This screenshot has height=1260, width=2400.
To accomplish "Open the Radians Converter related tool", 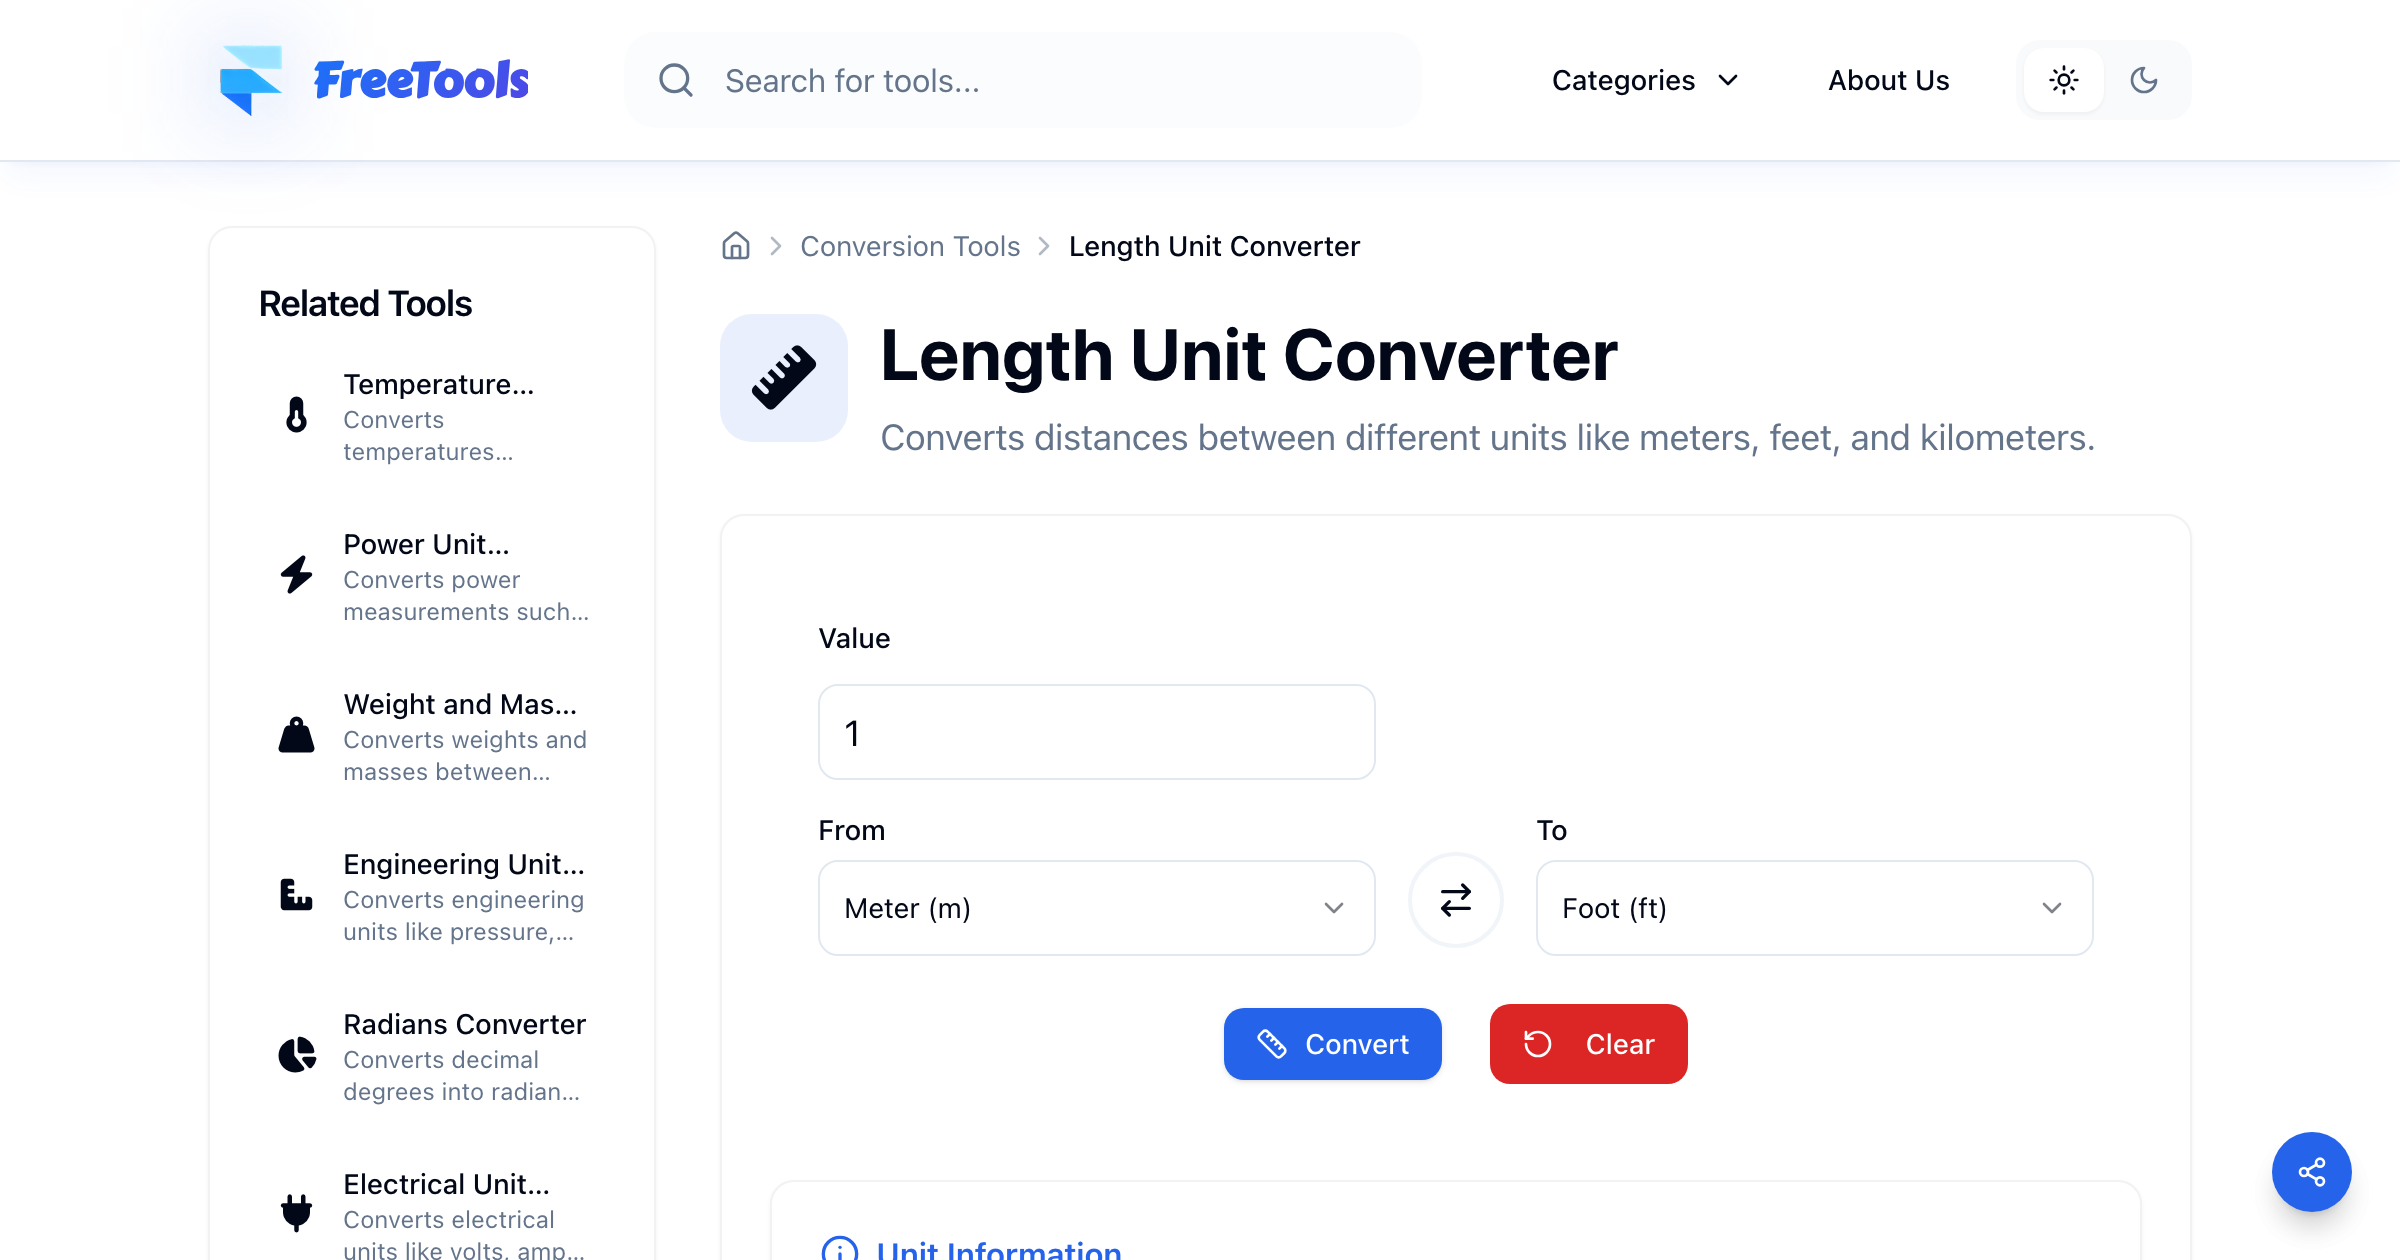I will (x=433, y=1056).
